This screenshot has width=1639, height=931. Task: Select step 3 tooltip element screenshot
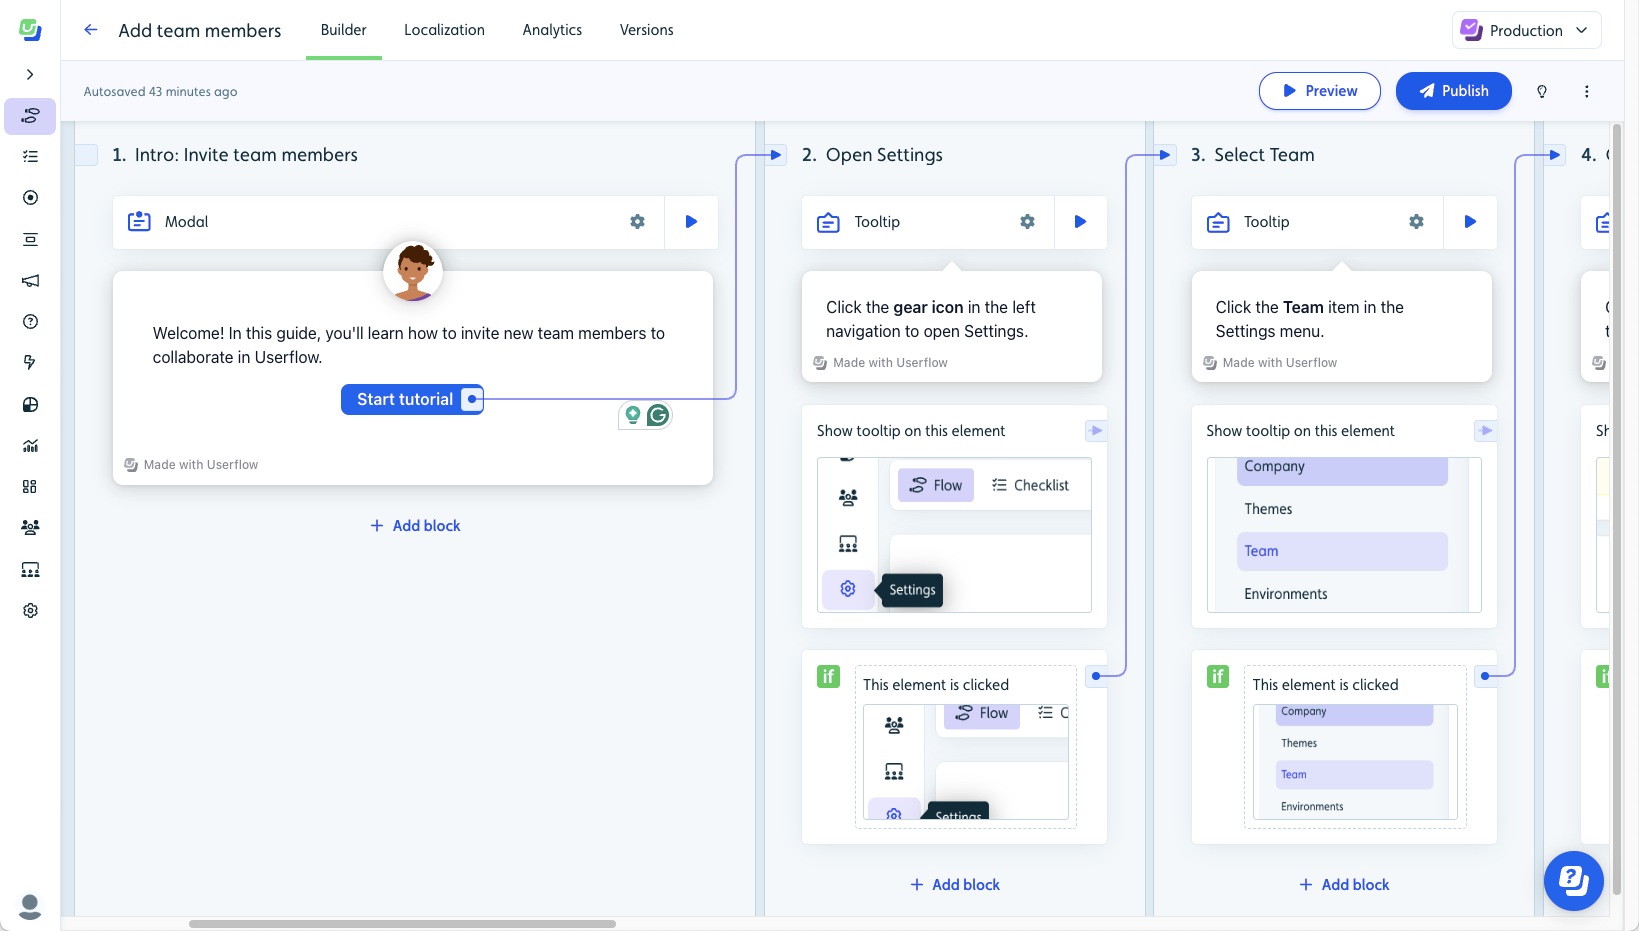[1344, 535]
